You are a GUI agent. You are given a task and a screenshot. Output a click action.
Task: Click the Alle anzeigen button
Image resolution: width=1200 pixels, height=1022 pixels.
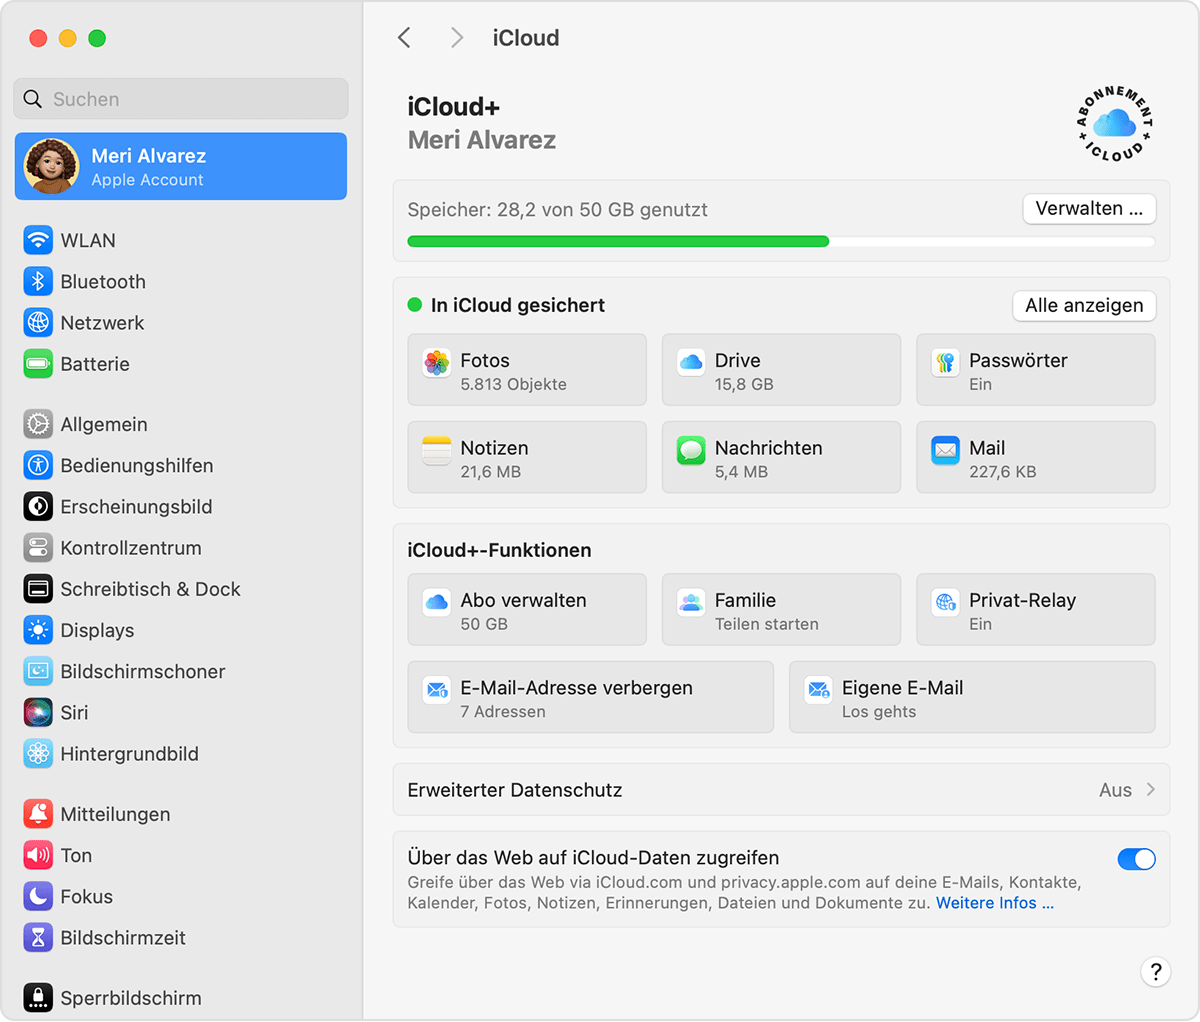tap(1084, 306)
